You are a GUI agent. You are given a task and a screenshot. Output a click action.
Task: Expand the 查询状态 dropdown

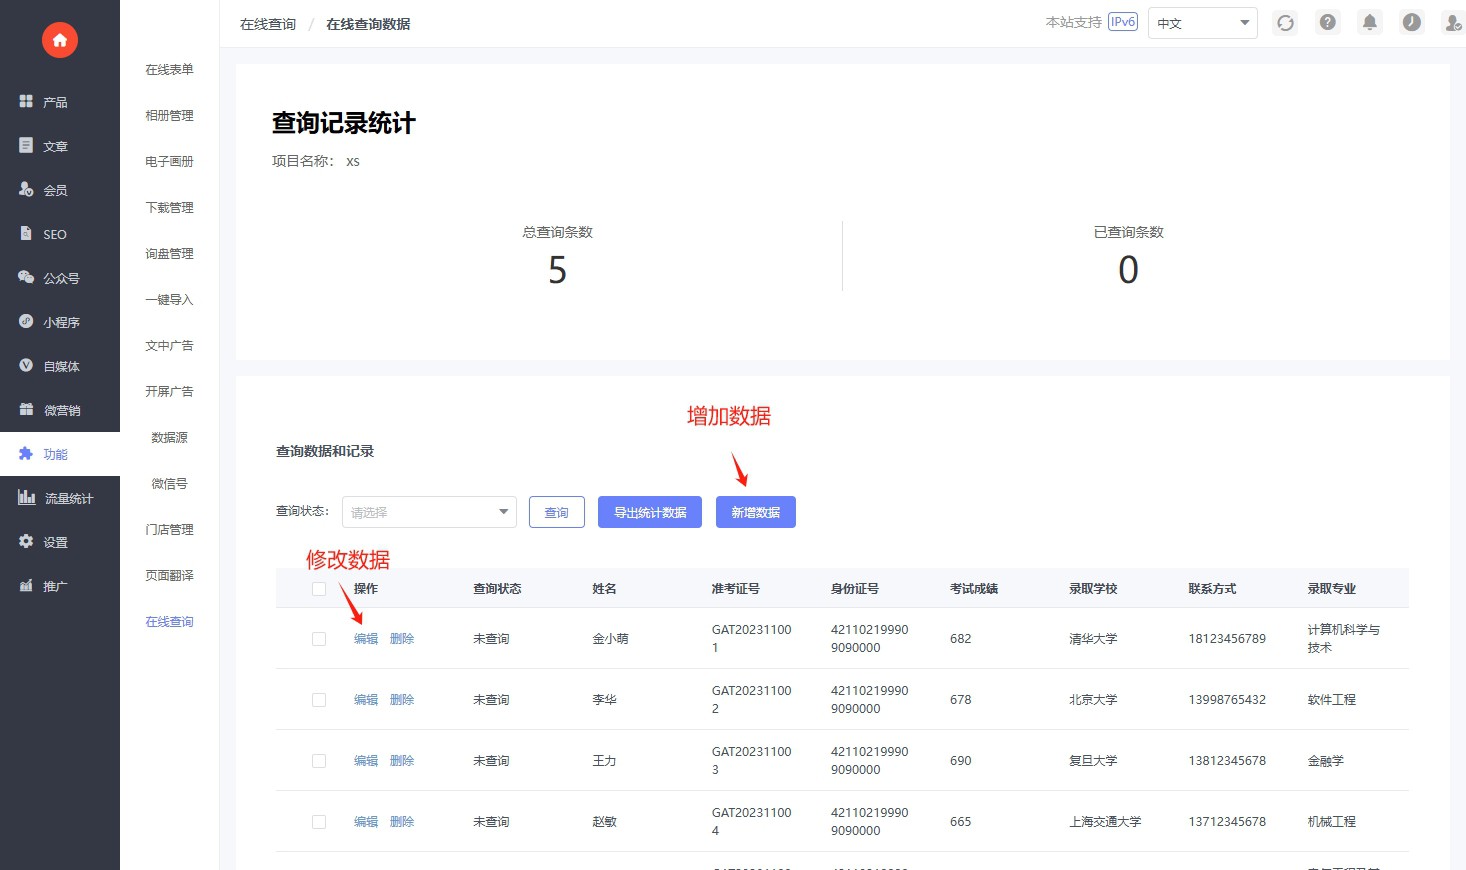[x=429, y=512]
